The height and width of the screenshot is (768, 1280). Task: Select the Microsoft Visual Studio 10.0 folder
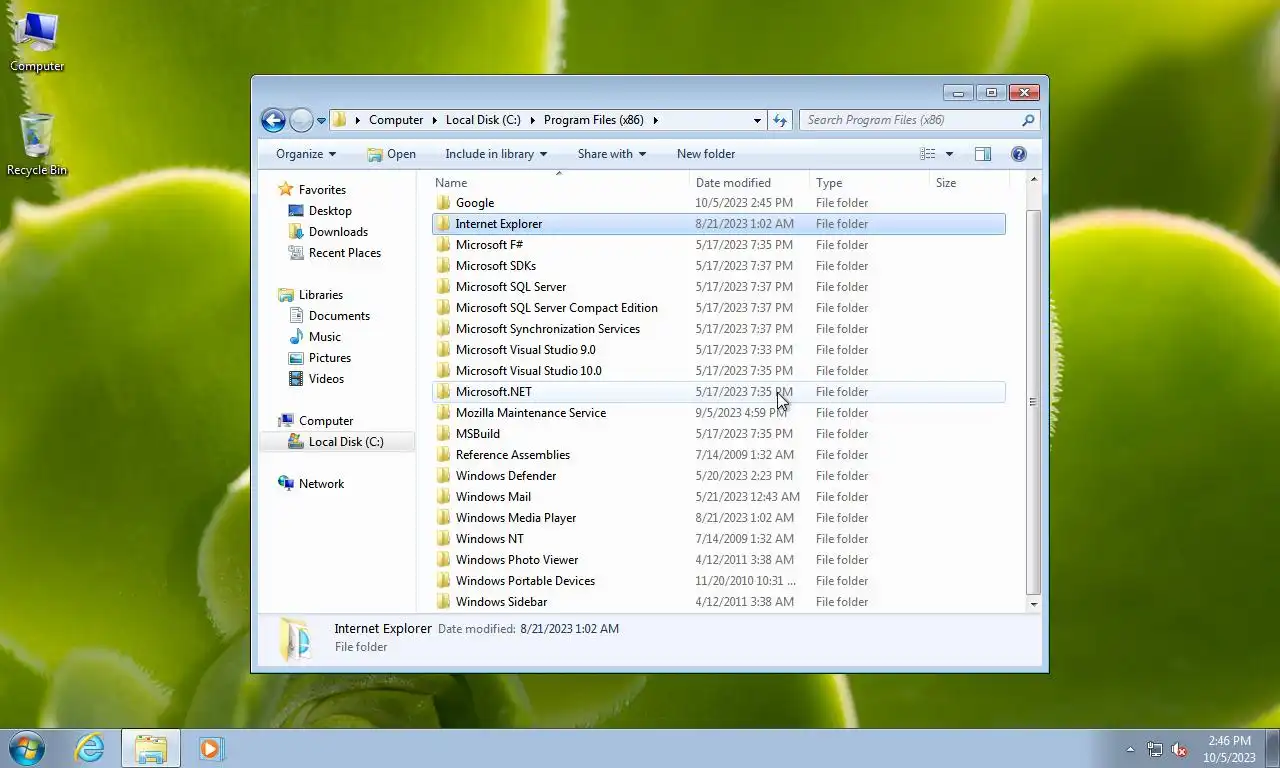click(718, 371)
